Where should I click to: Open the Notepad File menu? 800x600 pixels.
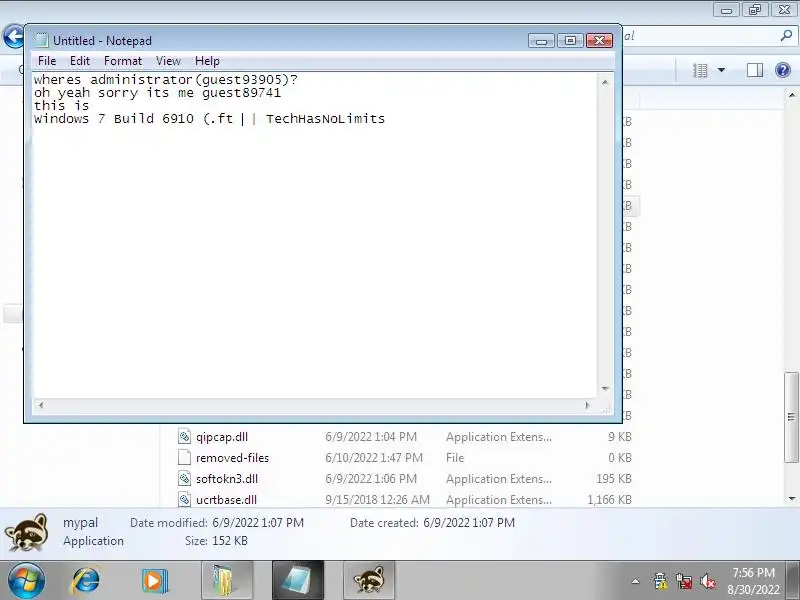47,61
